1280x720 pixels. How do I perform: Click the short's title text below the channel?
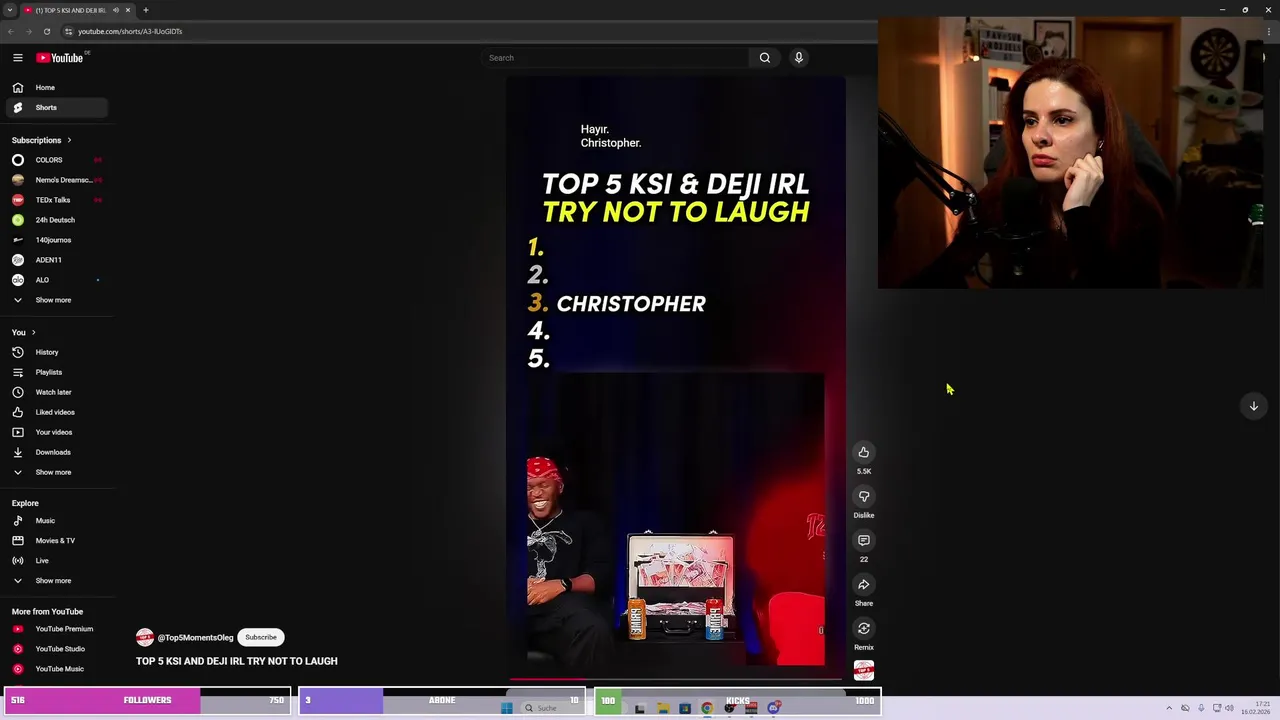tap(237, 661)
